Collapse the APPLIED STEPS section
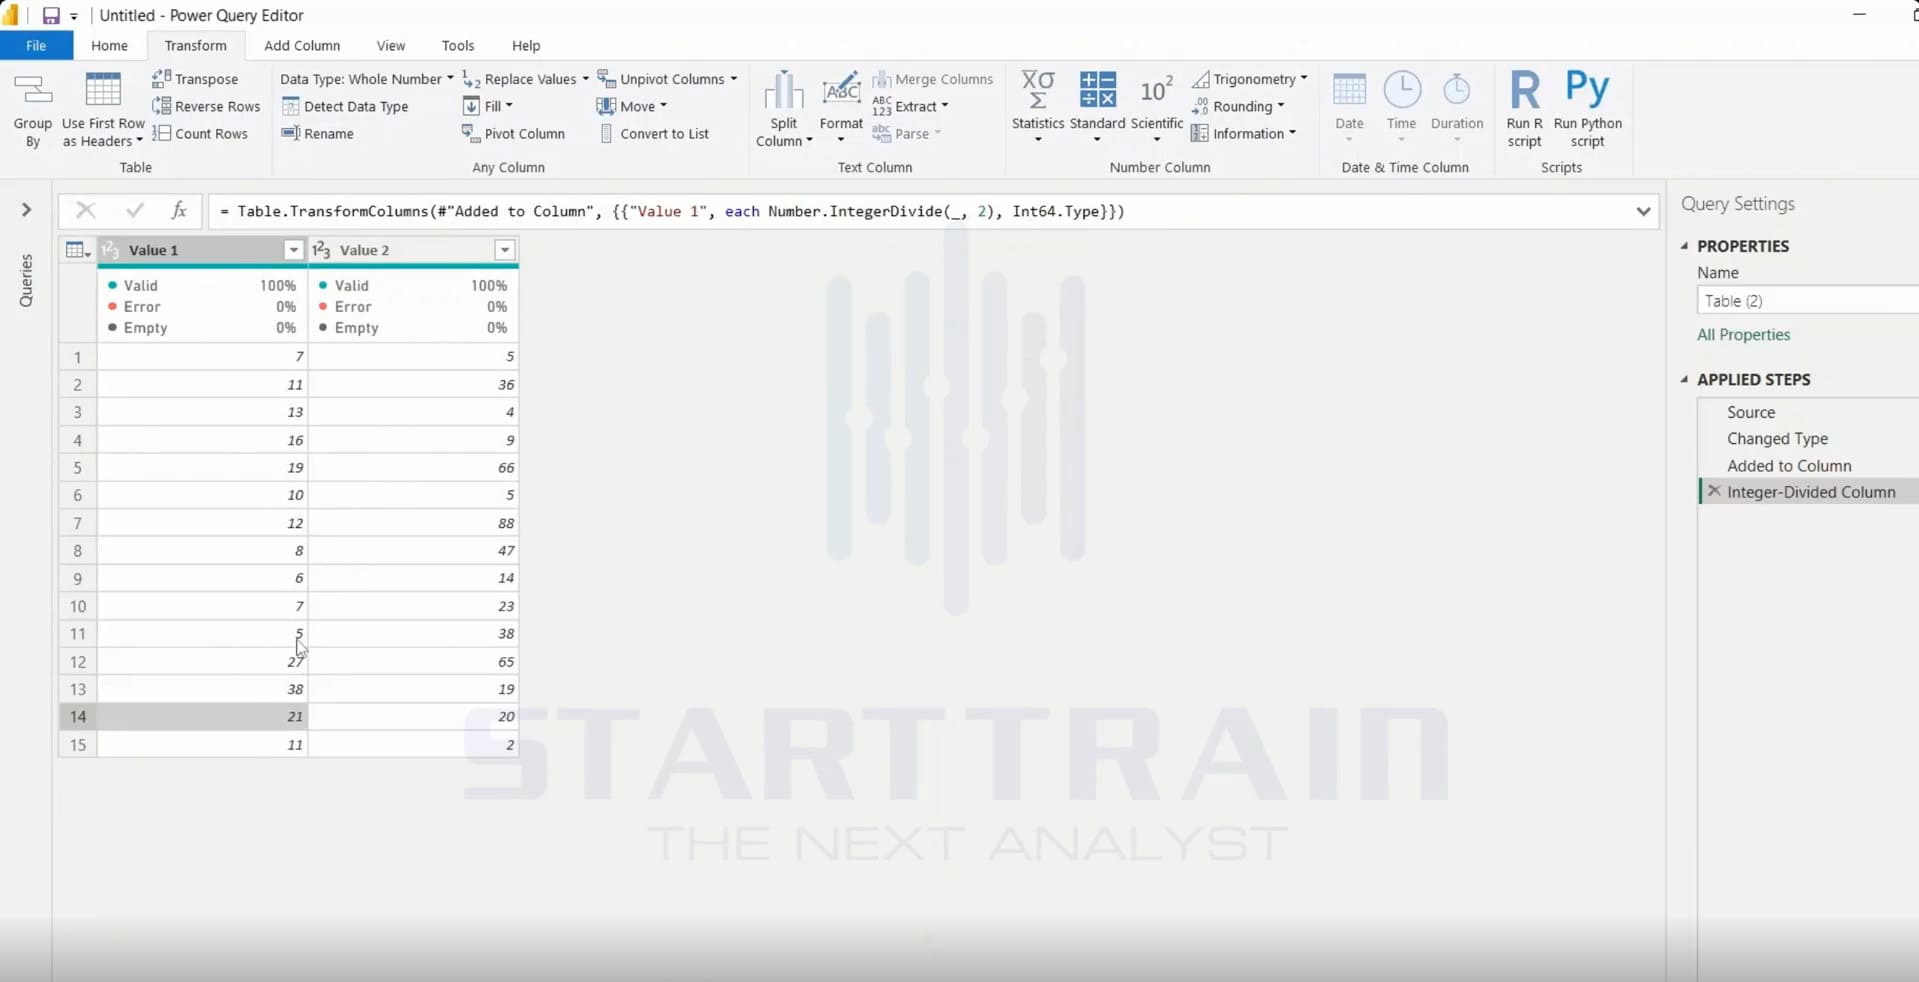 point(1685,379)
